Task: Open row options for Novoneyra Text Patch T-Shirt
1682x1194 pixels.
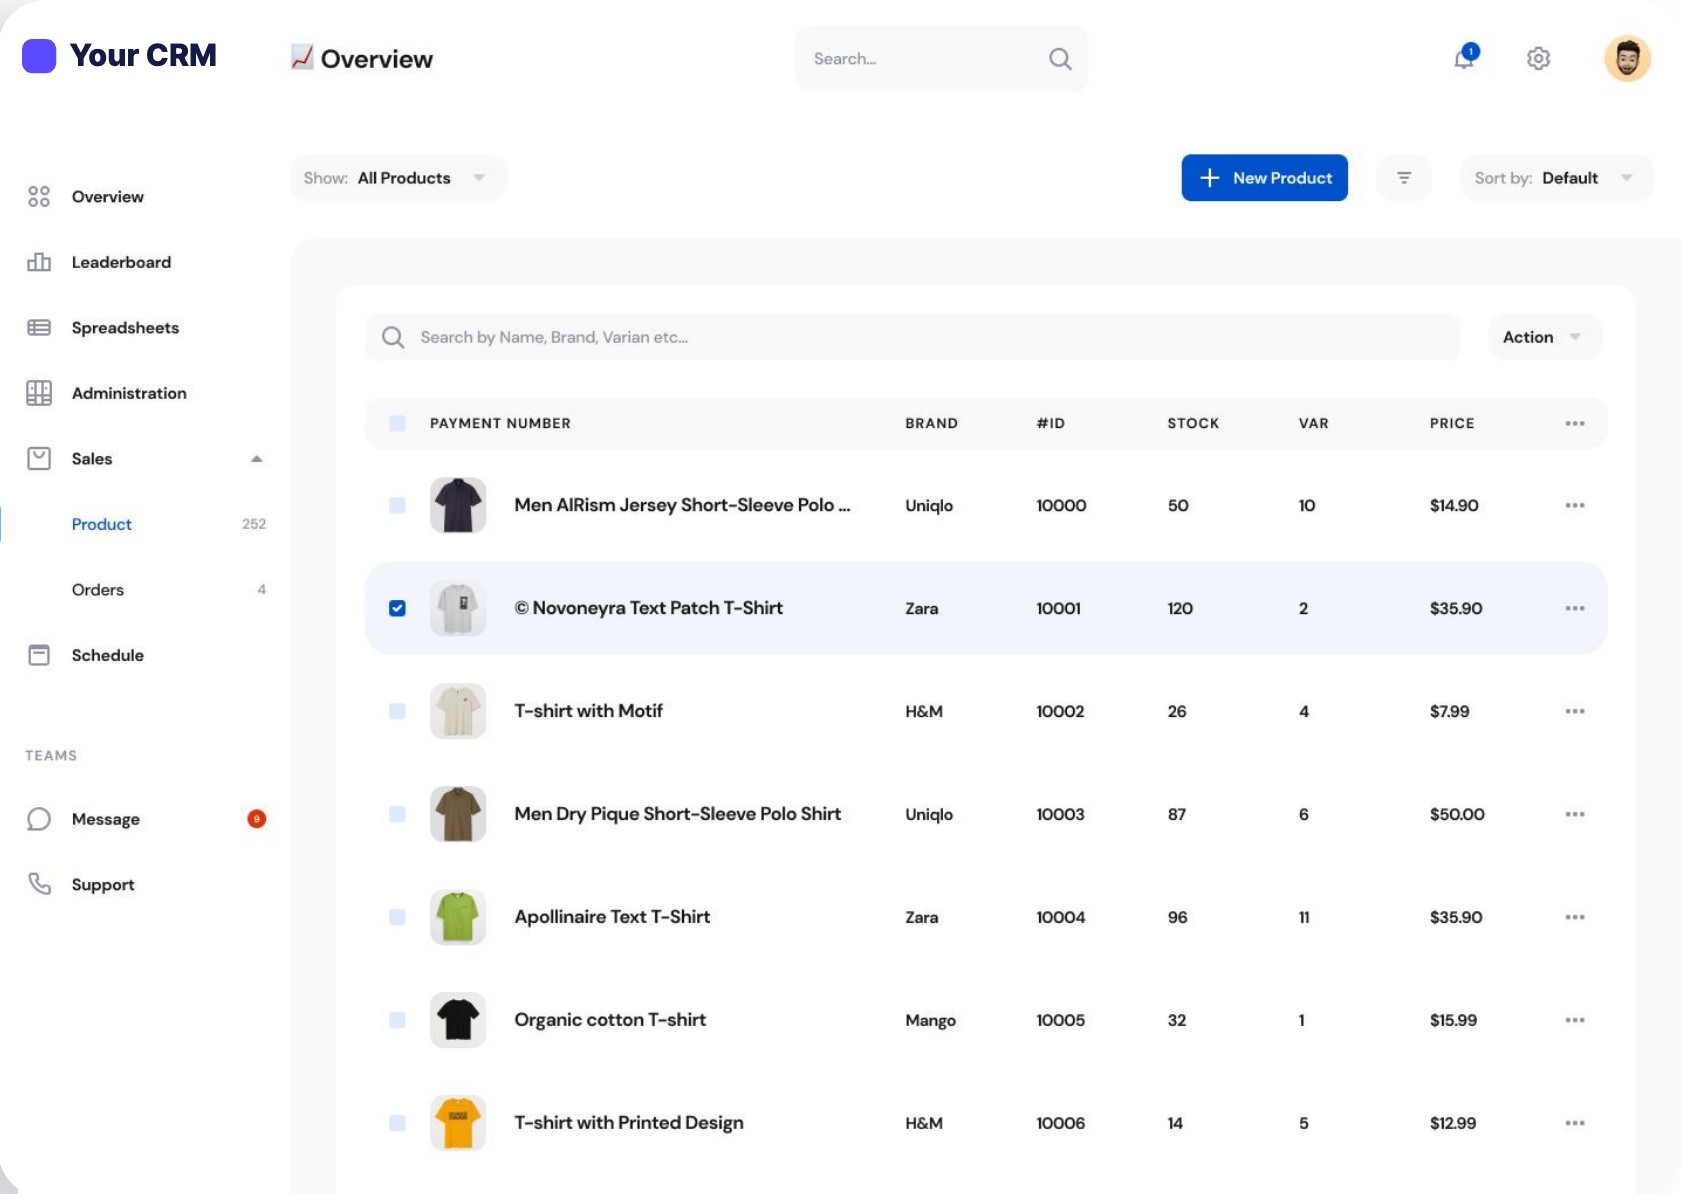Action: click(x=1575, y=608)
